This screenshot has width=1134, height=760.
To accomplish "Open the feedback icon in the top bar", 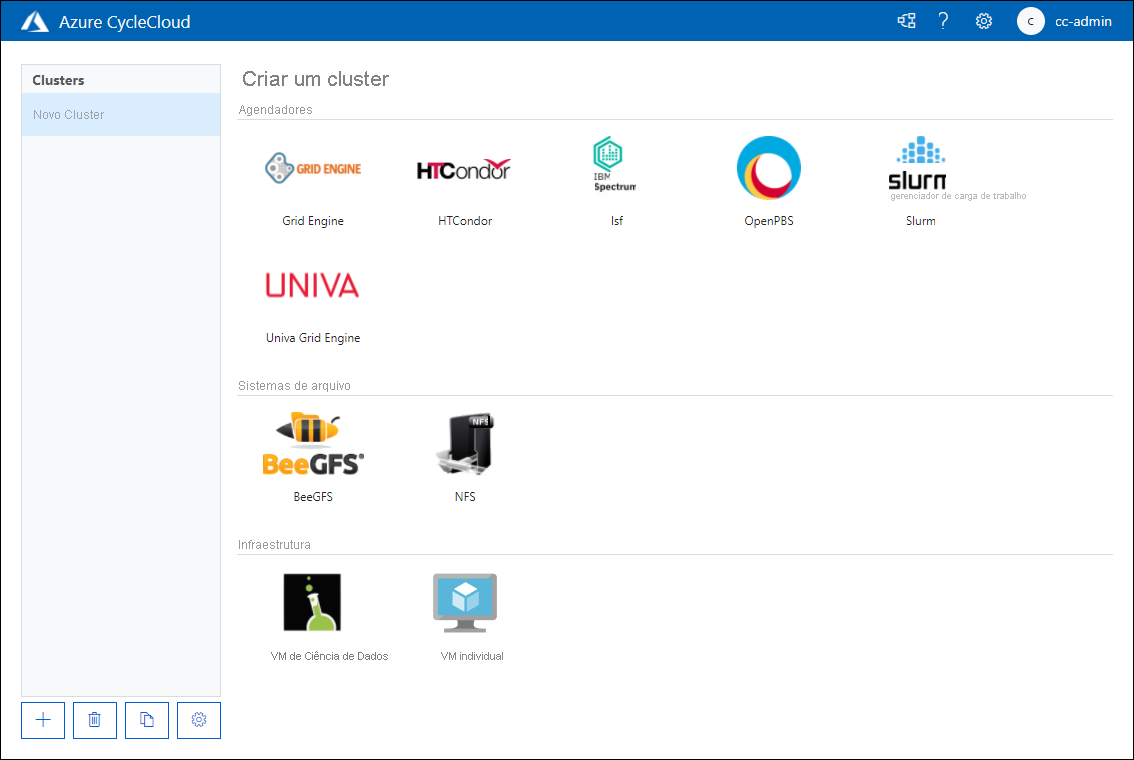I will click(x=906, y=20).
